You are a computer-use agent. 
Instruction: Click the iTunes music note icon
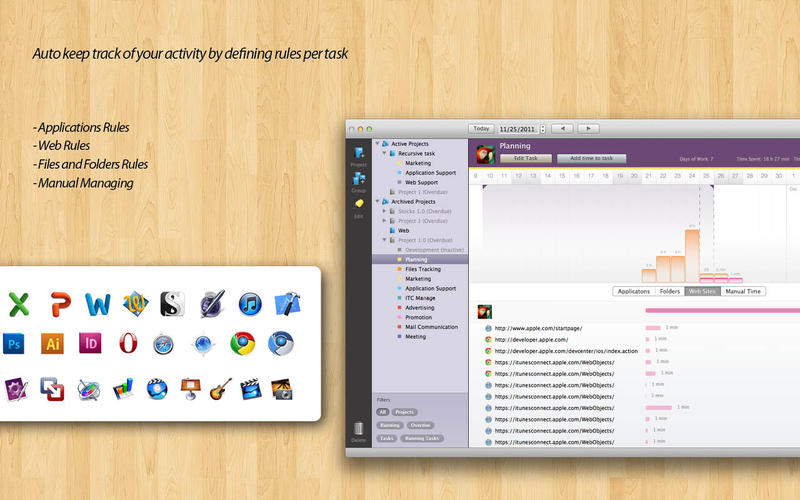pyautogui.click(x=249, y=303)
